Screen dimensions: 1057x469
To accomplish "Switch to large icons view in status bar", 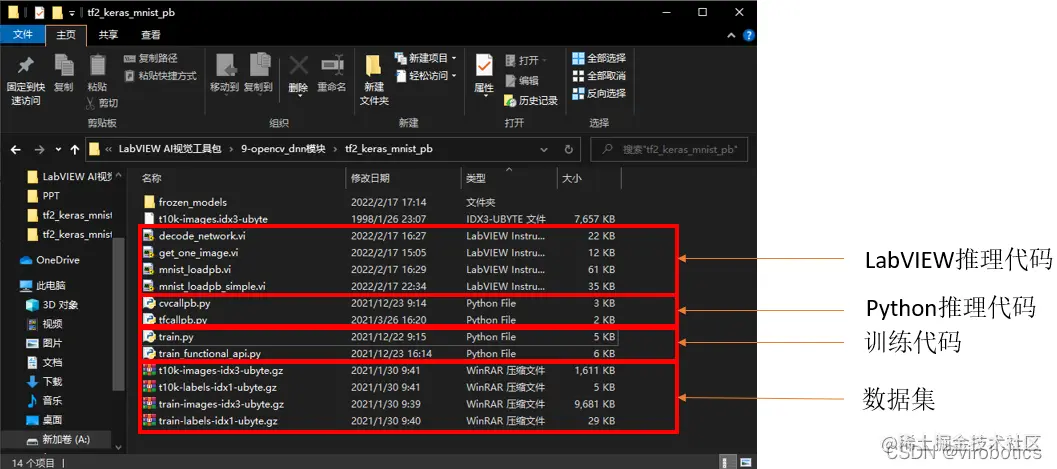I will click(x=746, y=462).
